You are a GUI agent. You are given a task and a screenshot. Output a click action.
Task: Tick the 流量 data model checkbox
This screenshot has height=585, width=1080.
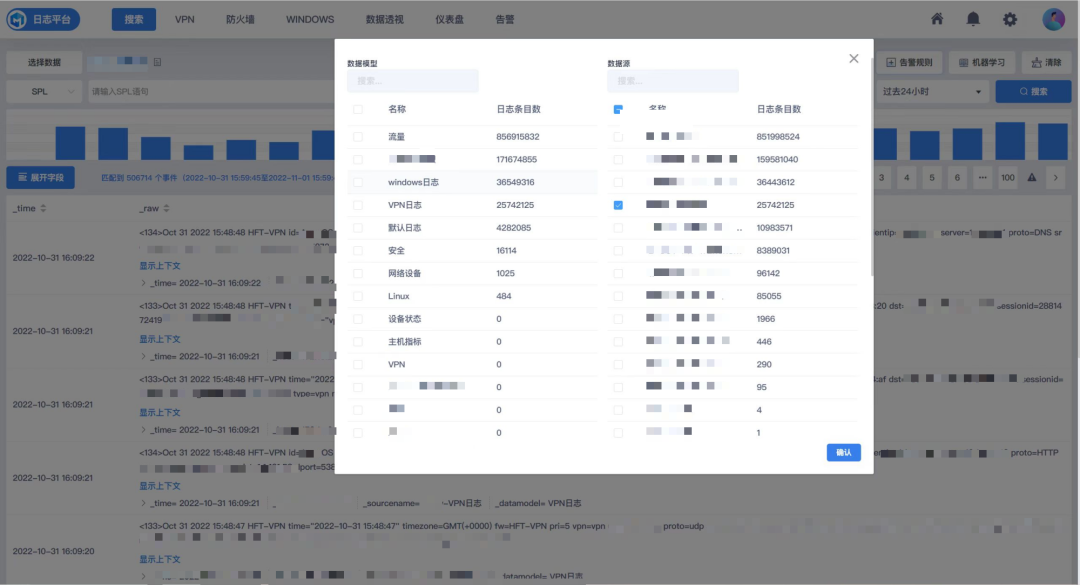pyautogui.click(x=357, y=137)
